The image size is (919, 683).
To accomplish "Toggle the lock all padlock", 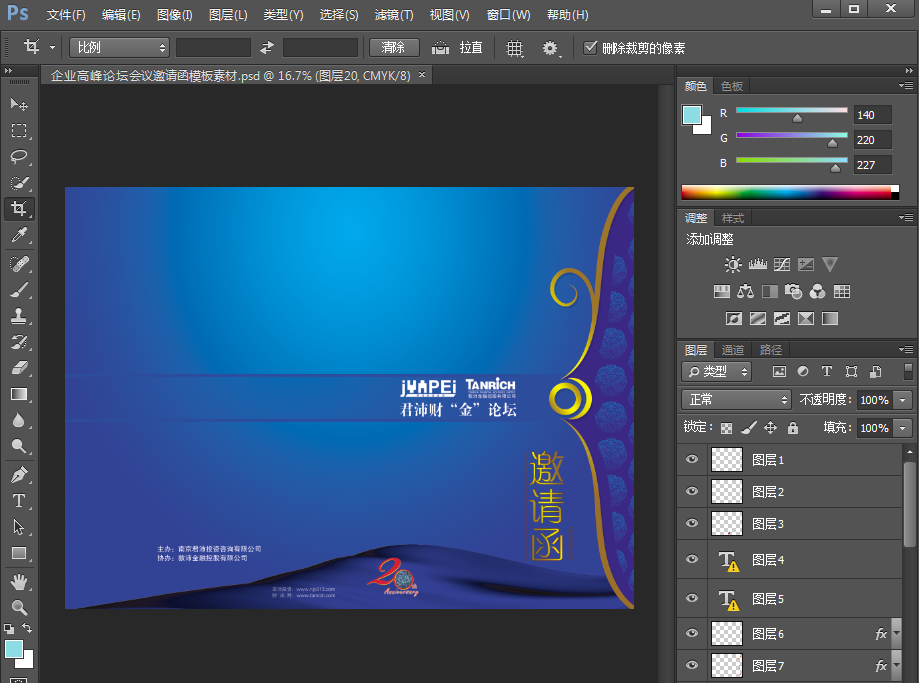I will click(x=793, y=427).
